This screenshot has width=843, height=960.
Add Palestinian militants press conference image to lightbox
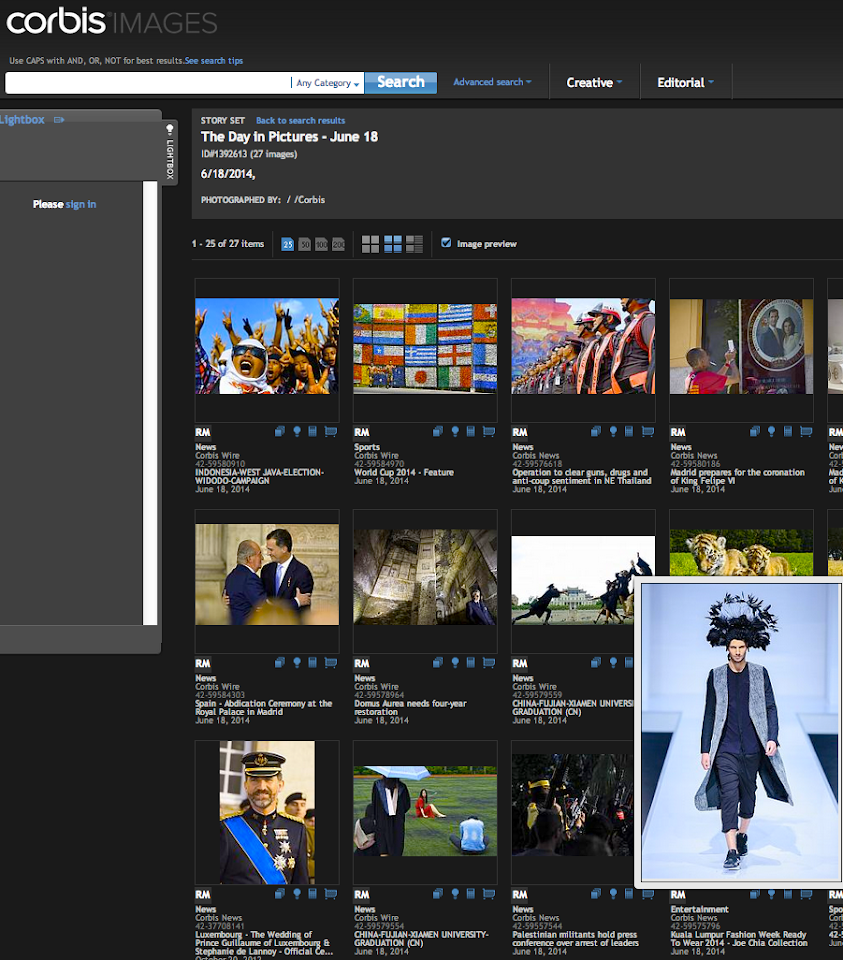point(613,894)
